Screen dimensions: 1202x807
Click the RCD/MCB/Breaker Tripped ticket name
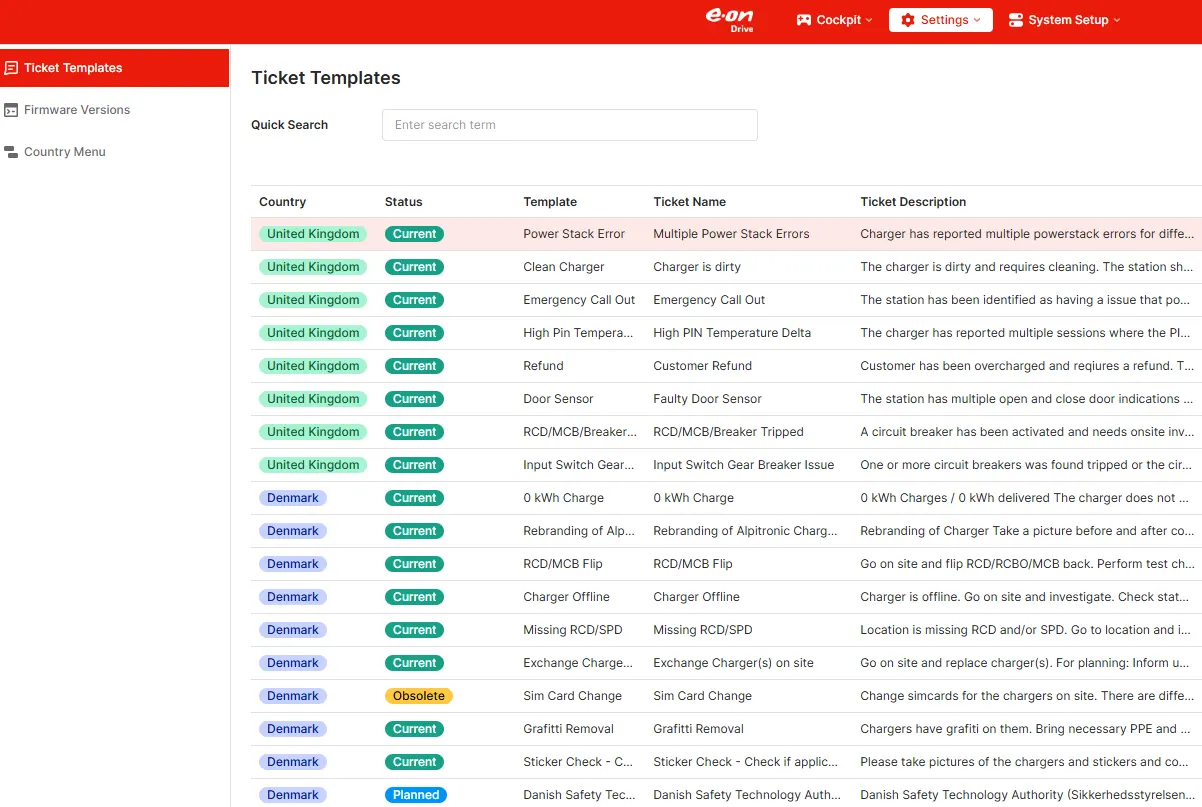[x=728, y=432]
